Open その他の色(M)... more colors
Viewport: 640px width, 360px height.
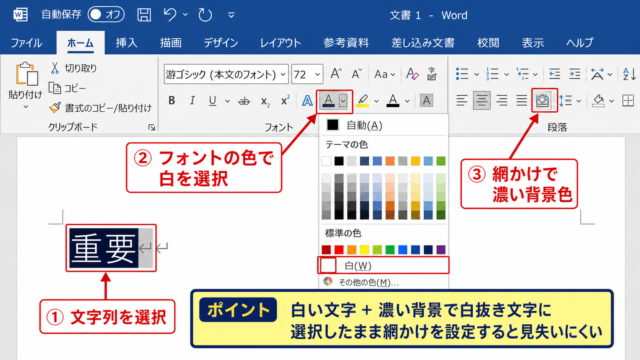point(384,282)
